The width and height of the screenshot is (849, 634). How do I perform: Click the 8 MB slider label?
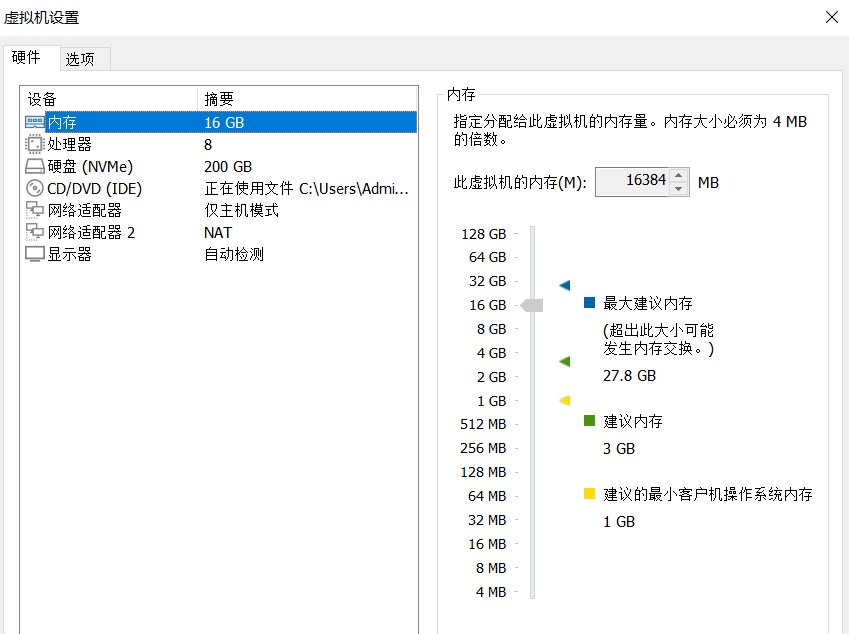coord(491,568)
